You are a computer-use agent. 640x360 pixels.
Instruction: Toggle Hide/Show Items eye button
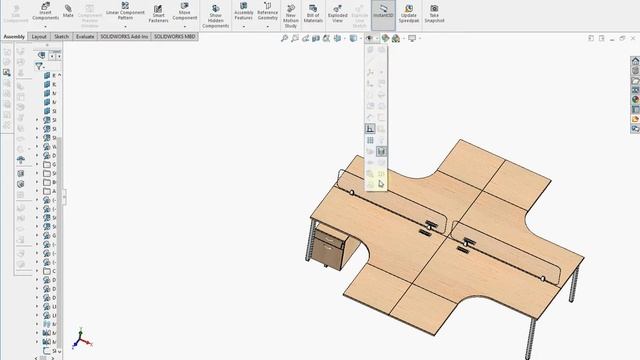pos(369,38)
